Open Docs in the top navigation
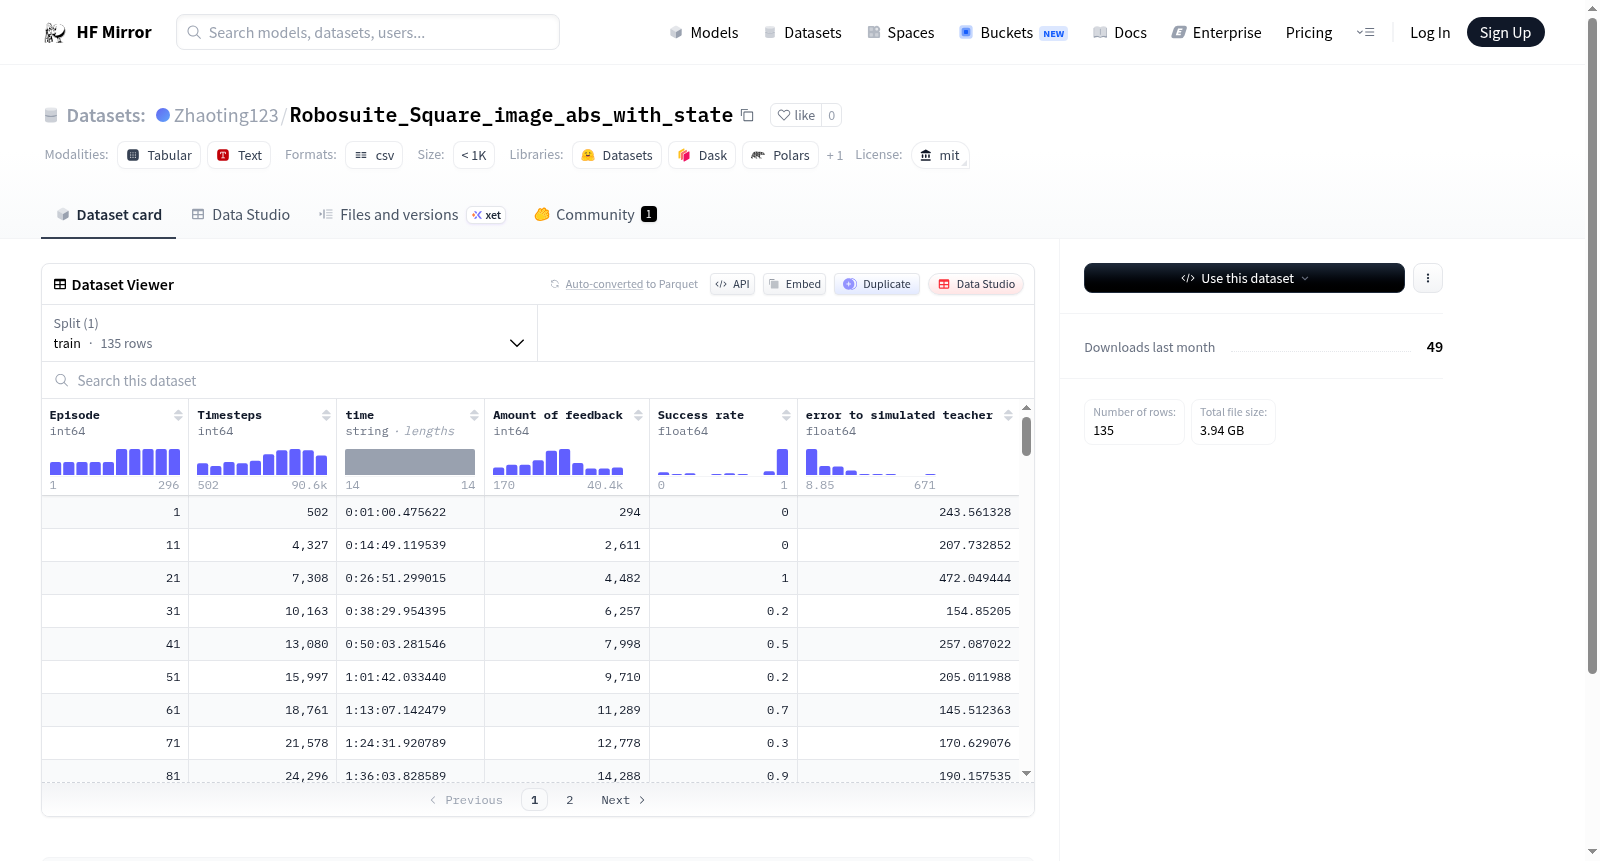This screenshot has height=861, width=1600. [1120, 33]
